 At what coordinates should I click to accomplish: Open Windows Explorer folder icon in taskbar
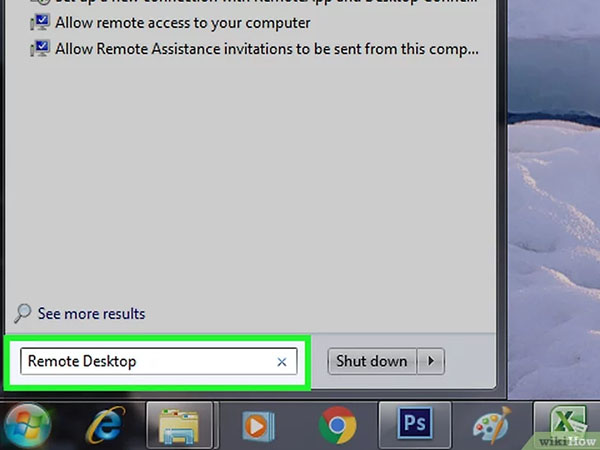[179, 426]
